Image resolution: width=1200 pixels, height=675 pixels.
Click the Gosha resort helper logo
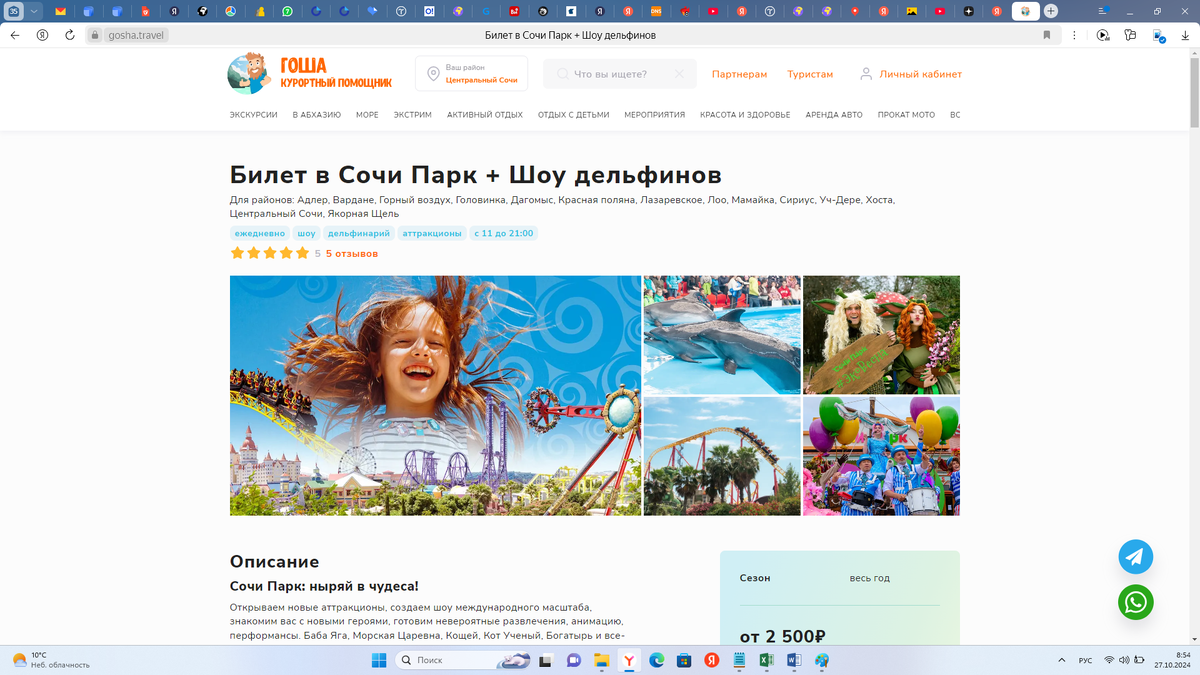(x=309, y=74)
